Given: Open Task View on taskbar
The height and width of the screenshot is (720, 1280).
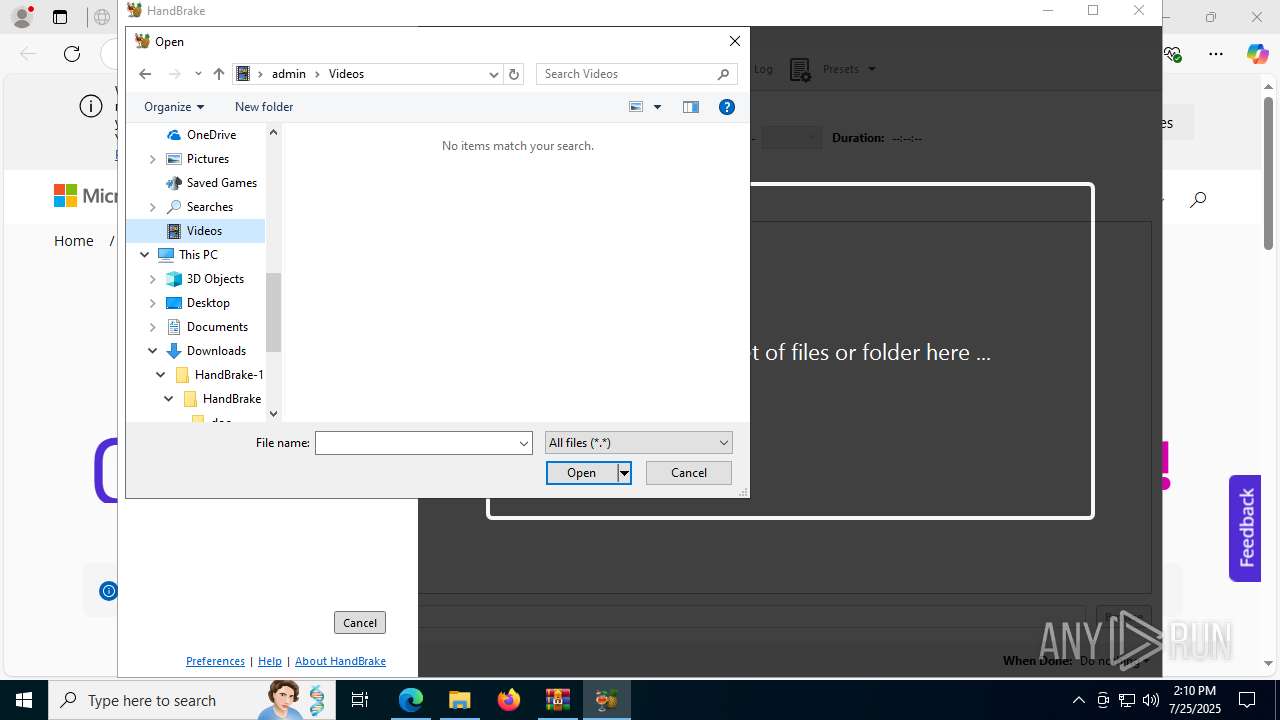Looking at the screenshot, I should pos(360,700).
